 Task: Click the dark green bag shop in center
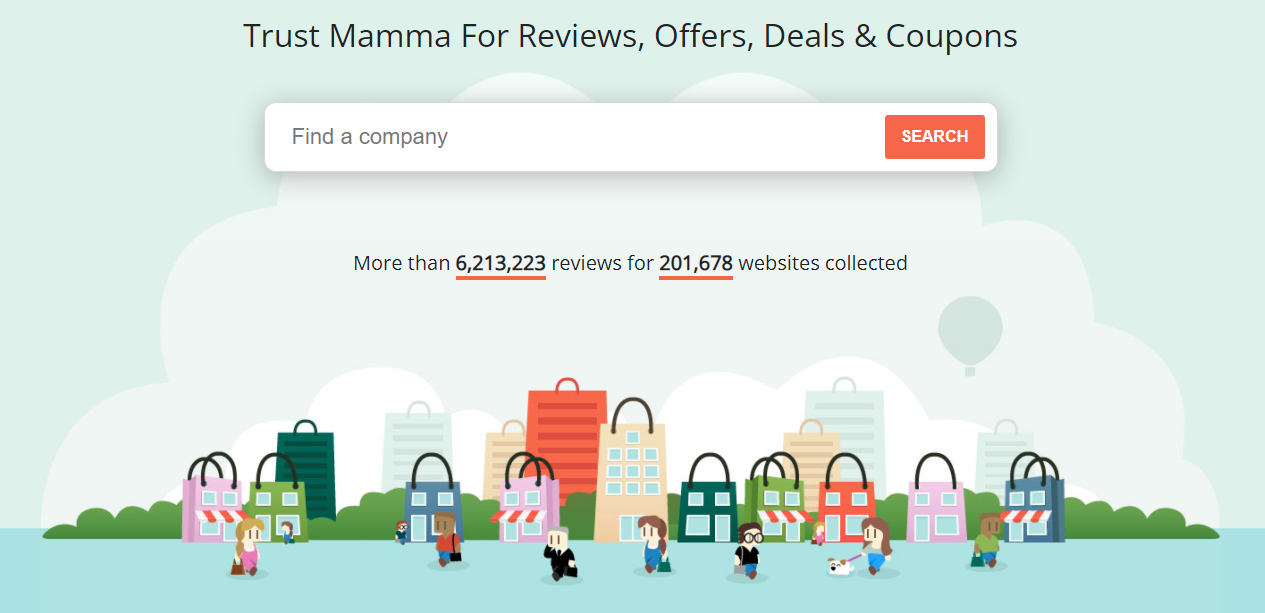[x=708, y=505]
